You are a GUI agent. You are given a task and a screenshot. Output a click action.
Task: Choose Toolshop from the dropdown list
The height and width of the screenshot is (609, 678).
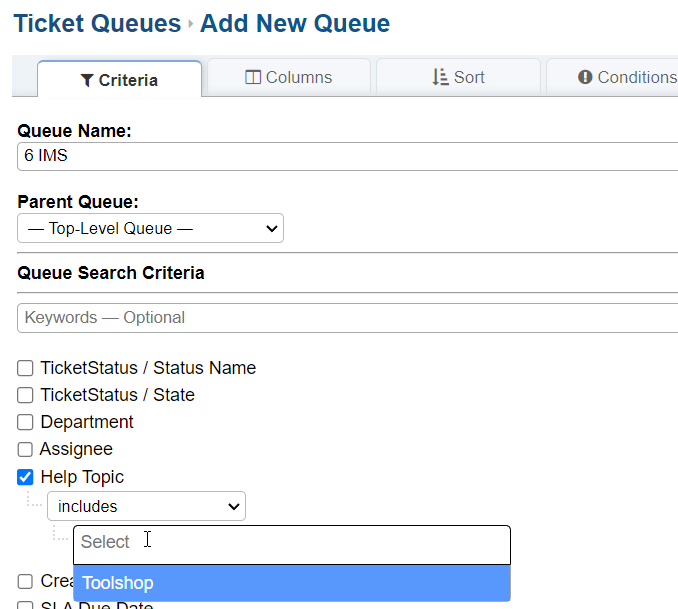click(291, 583)
